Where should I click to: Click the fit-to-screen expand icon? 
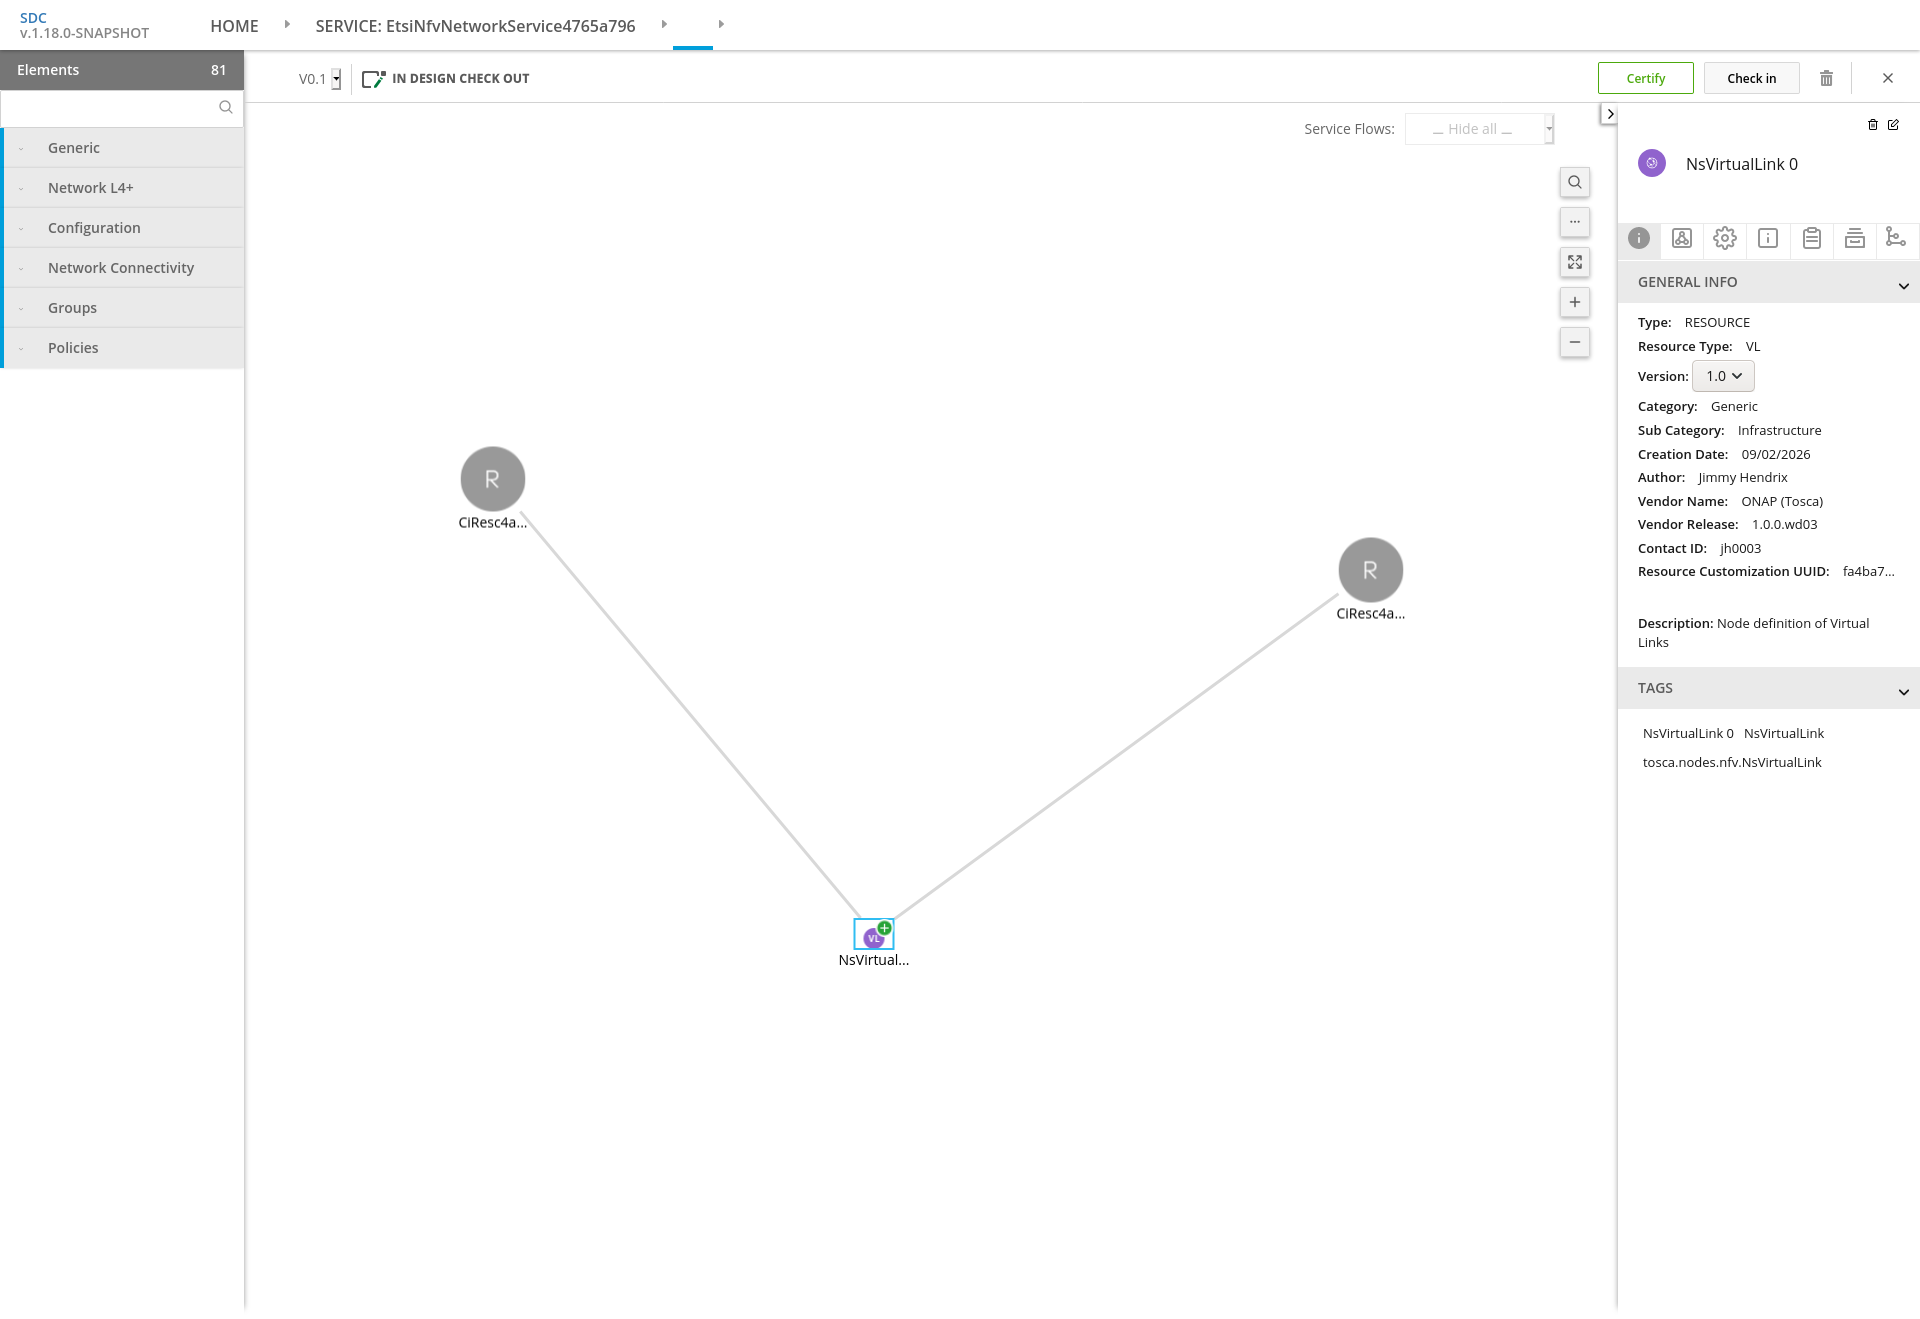tap(1574, 262)
